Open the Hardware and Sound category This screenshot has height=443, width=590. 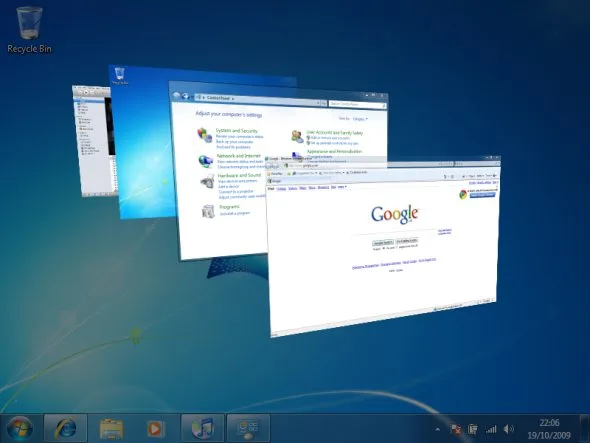[x=239, y=175]
